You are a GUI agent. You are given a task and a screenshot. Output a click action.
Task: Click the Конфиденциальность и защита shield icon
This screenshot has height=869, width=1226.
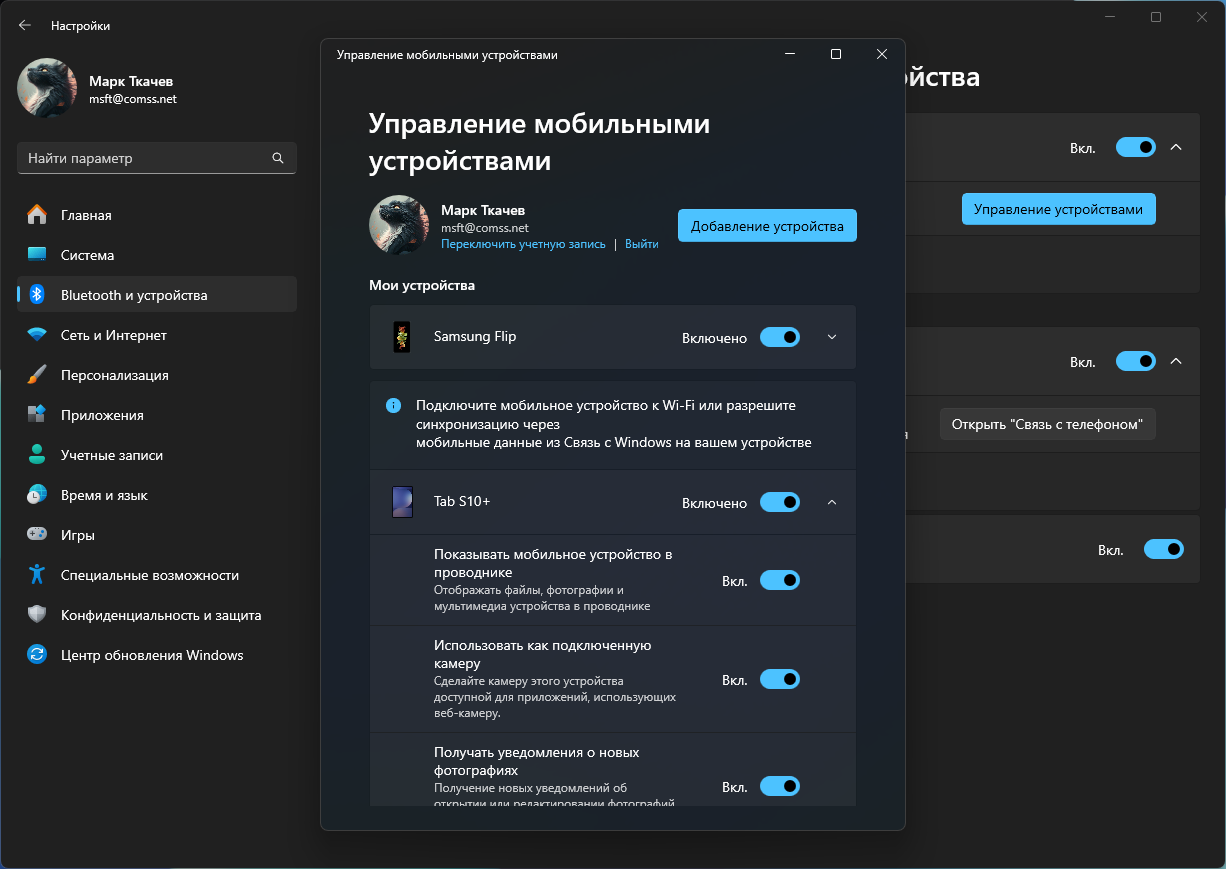pos(37,615)
